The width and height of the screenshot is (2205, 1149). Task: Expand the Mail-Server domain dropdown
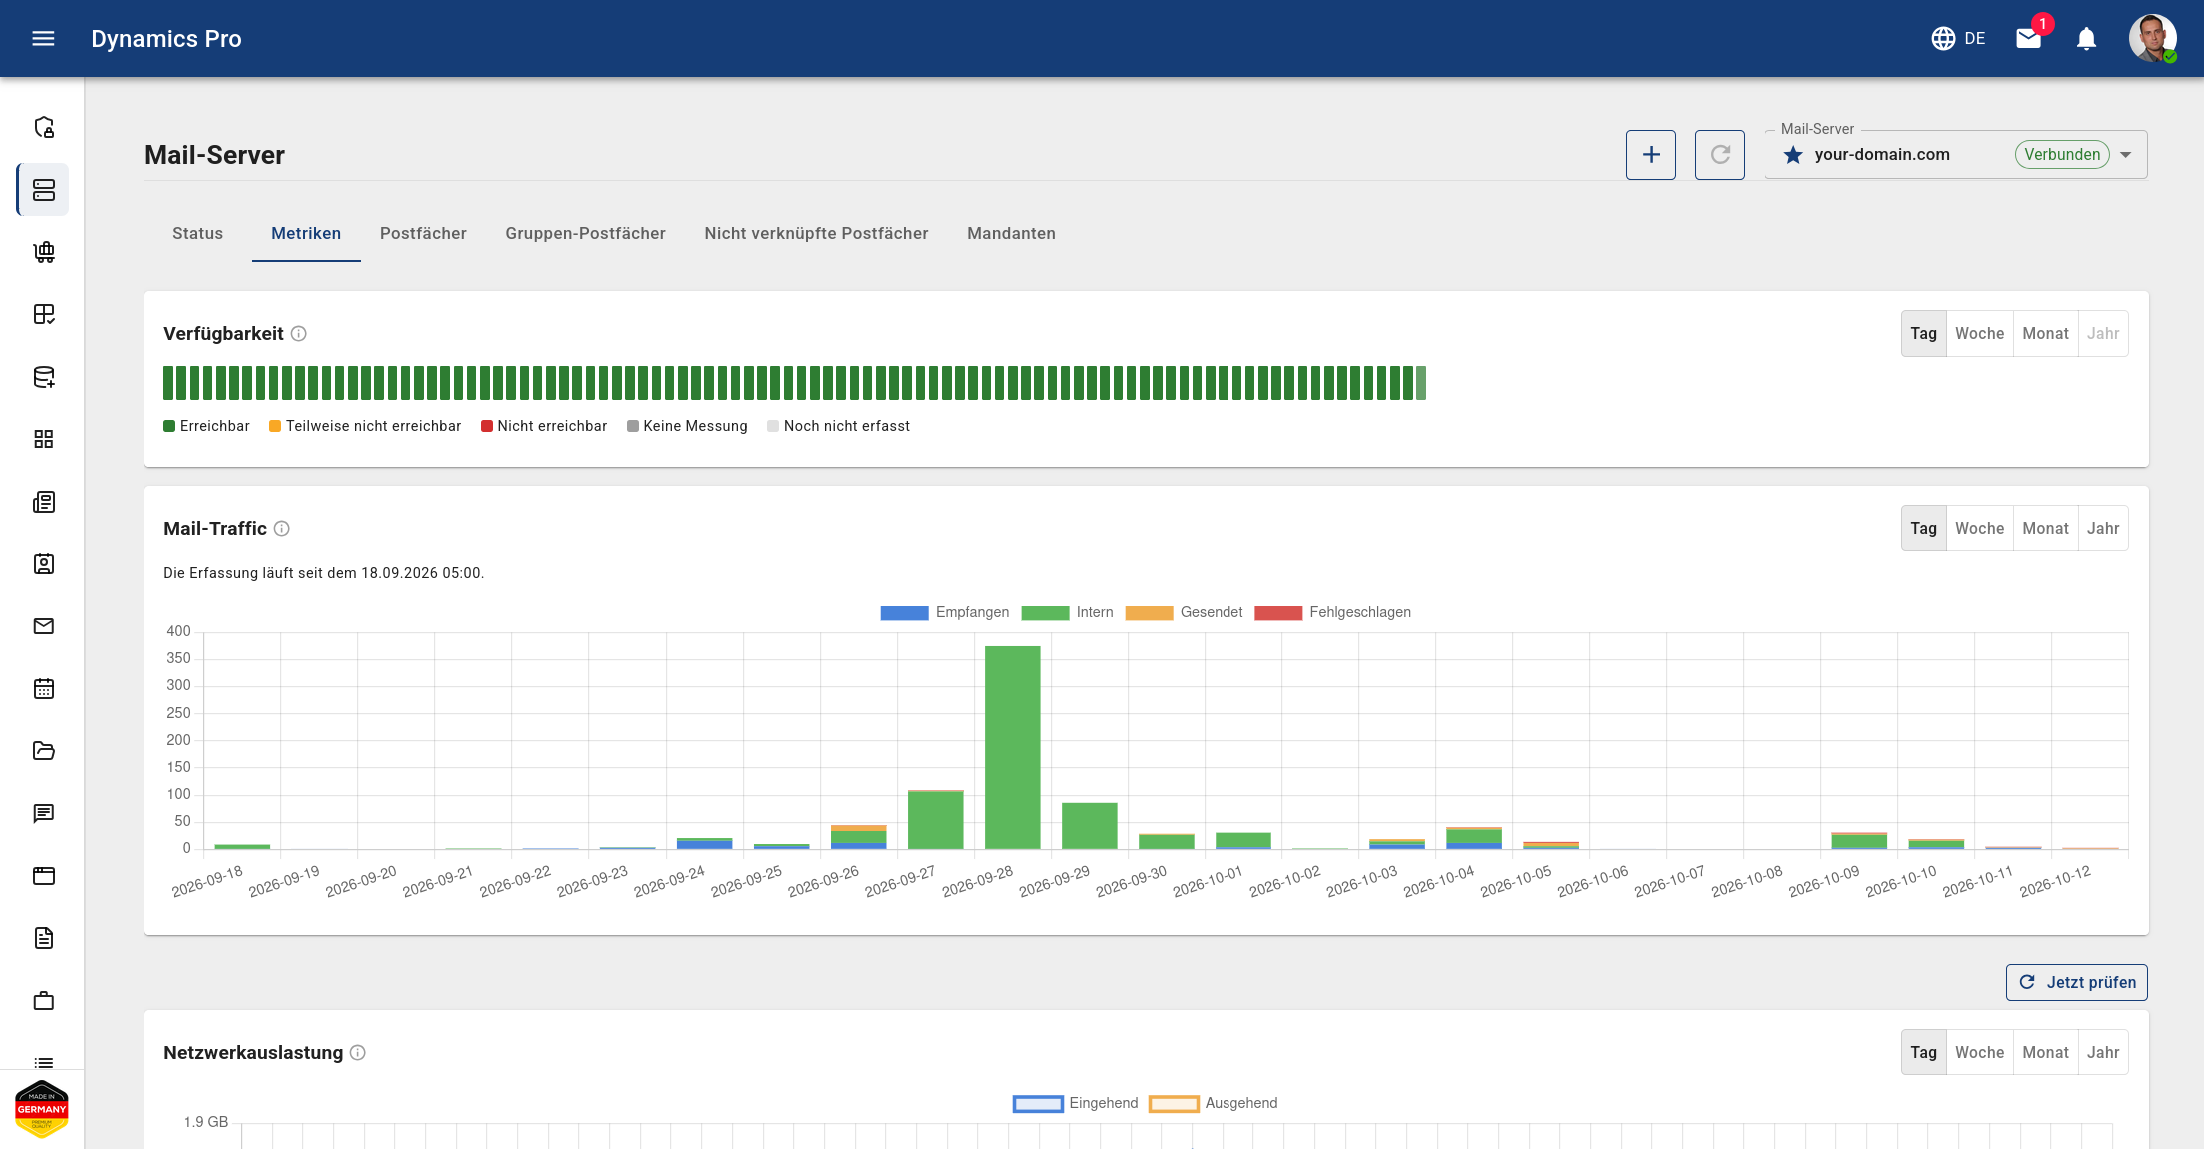[x=1956, y=155]
